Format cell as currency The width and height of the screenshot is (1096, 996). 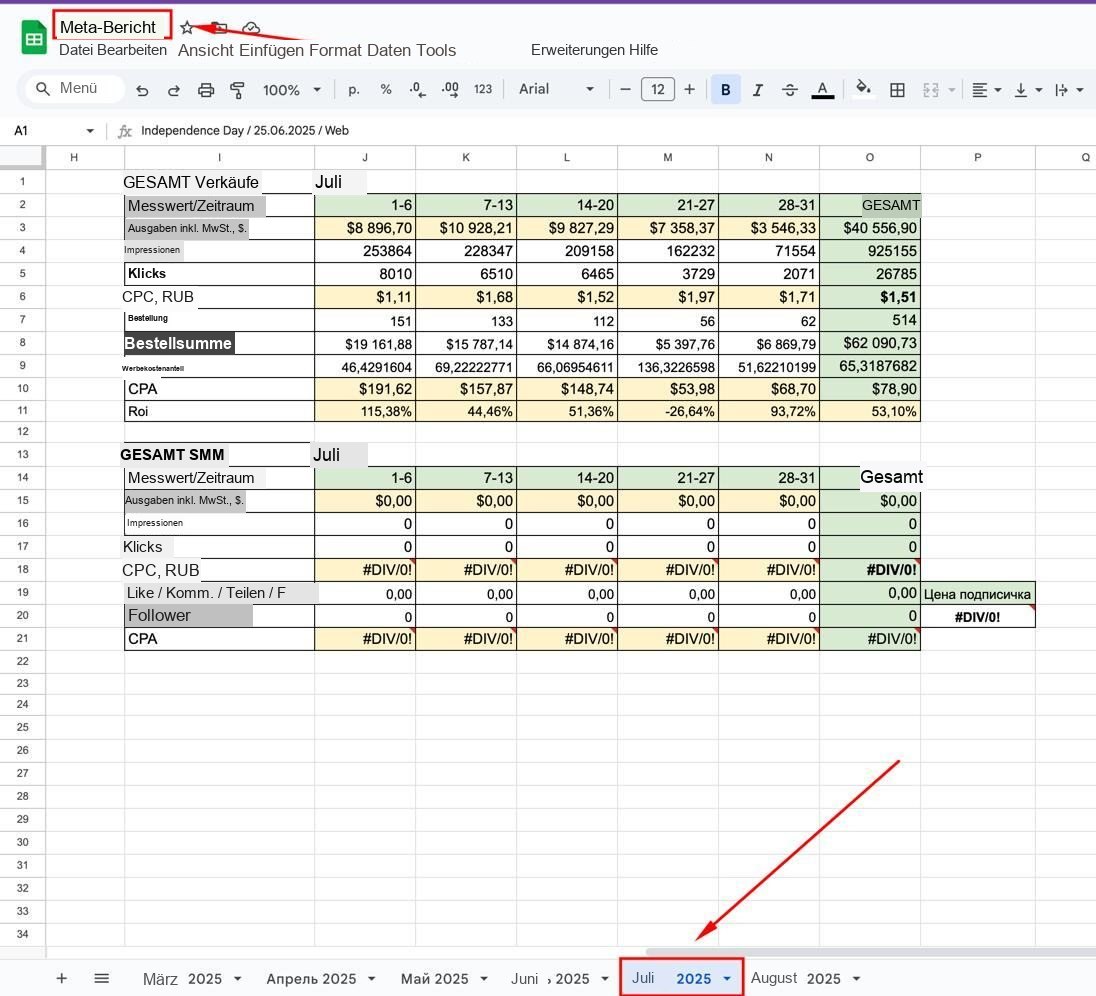coord(354,89)
